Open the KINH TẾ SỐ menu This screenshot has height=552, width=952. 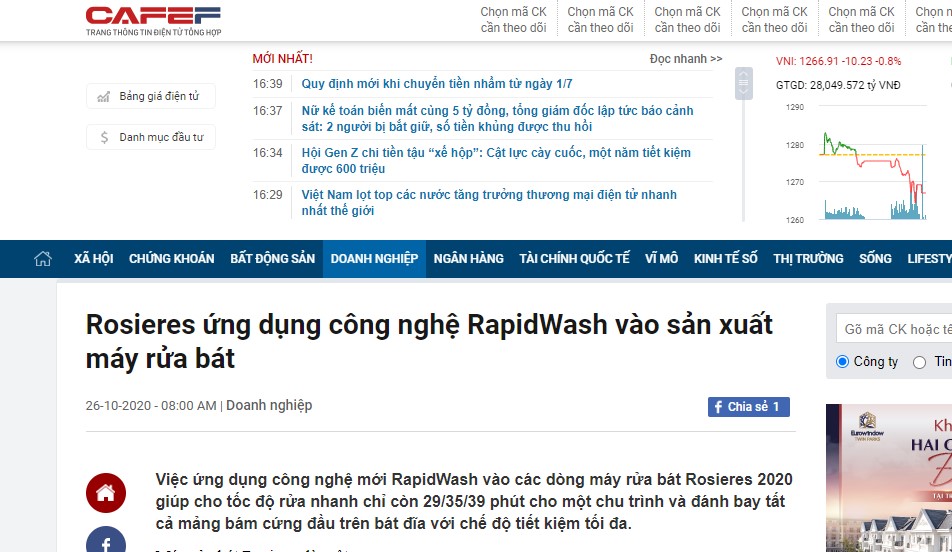pyautogui.click(x=726, y=259)
